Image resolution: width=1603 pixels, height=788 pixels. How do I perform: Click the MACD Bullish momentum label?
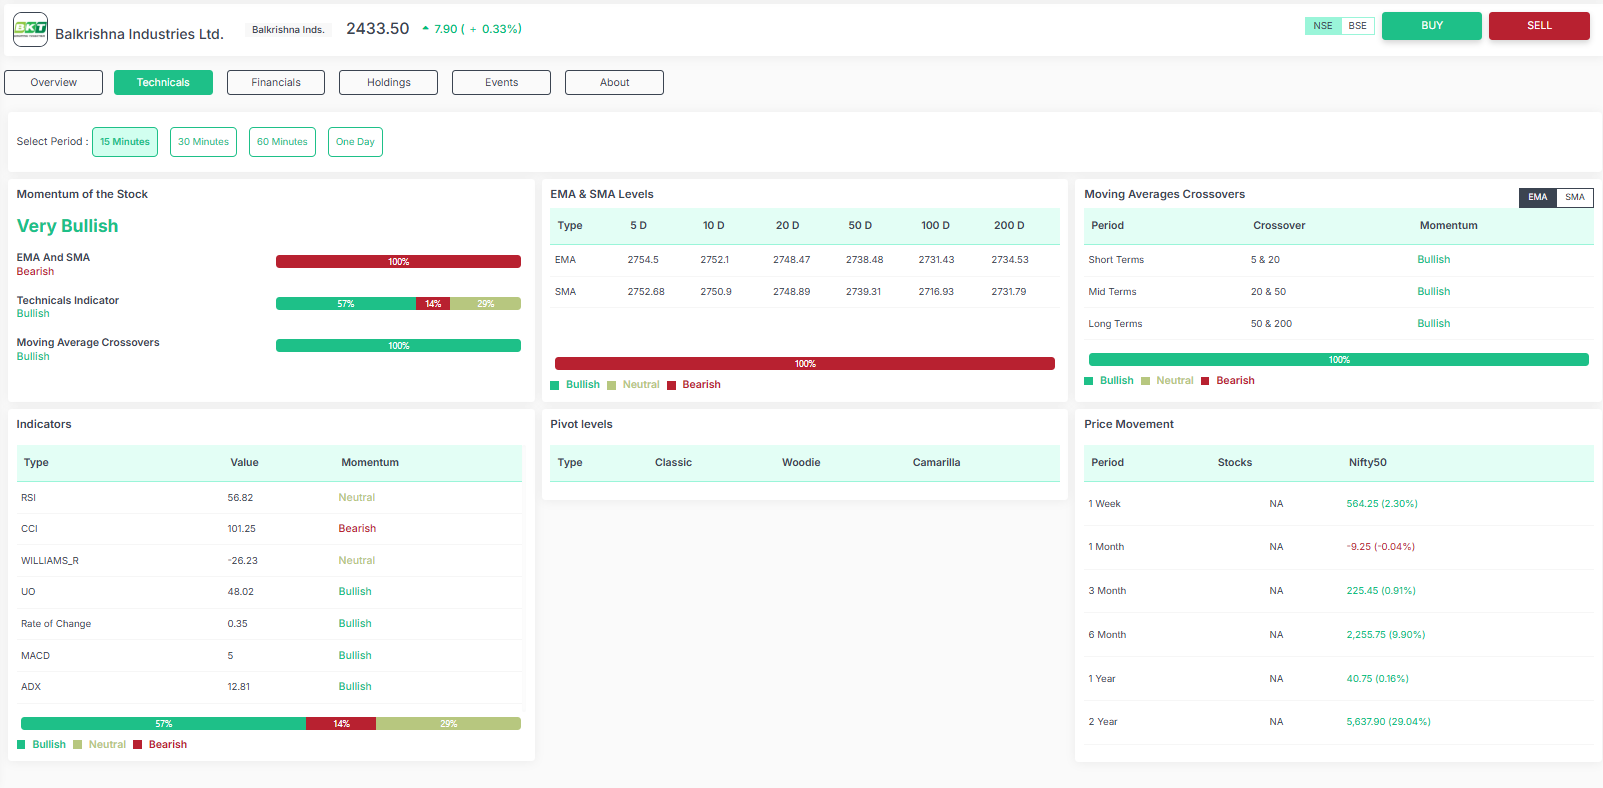tap(355, 656)
